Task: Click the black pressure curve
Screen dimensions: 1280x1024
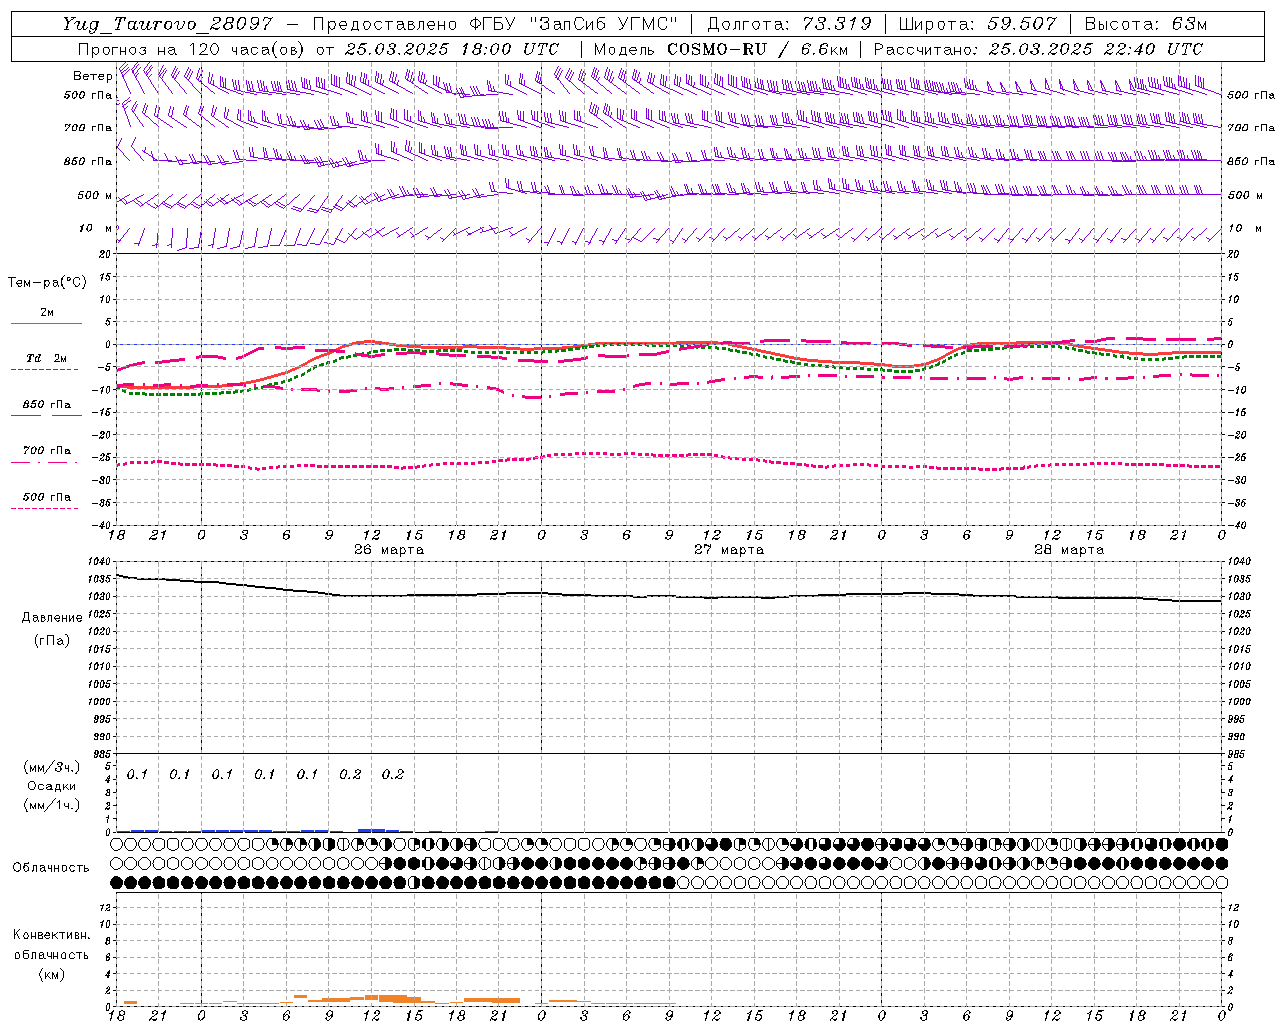Action: (669, 595)
